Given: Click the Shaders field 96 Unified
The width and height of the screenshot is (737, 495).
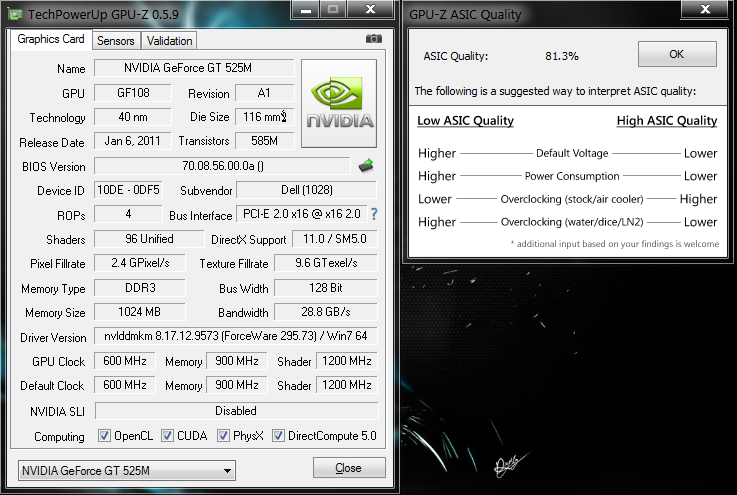Looking at the screenshot, I should tap(149, 239).
